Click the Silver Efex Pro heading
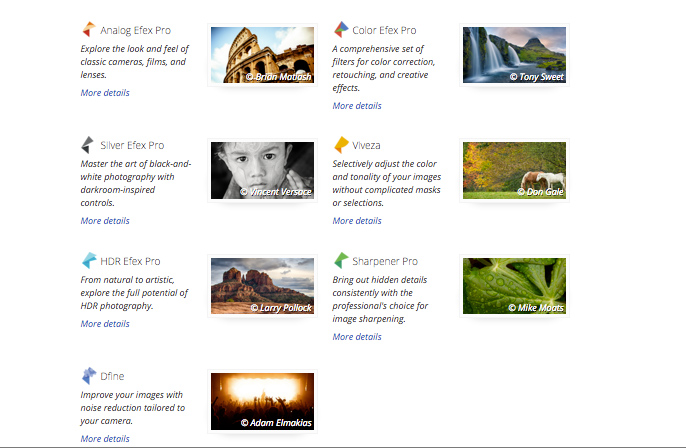 132,145
